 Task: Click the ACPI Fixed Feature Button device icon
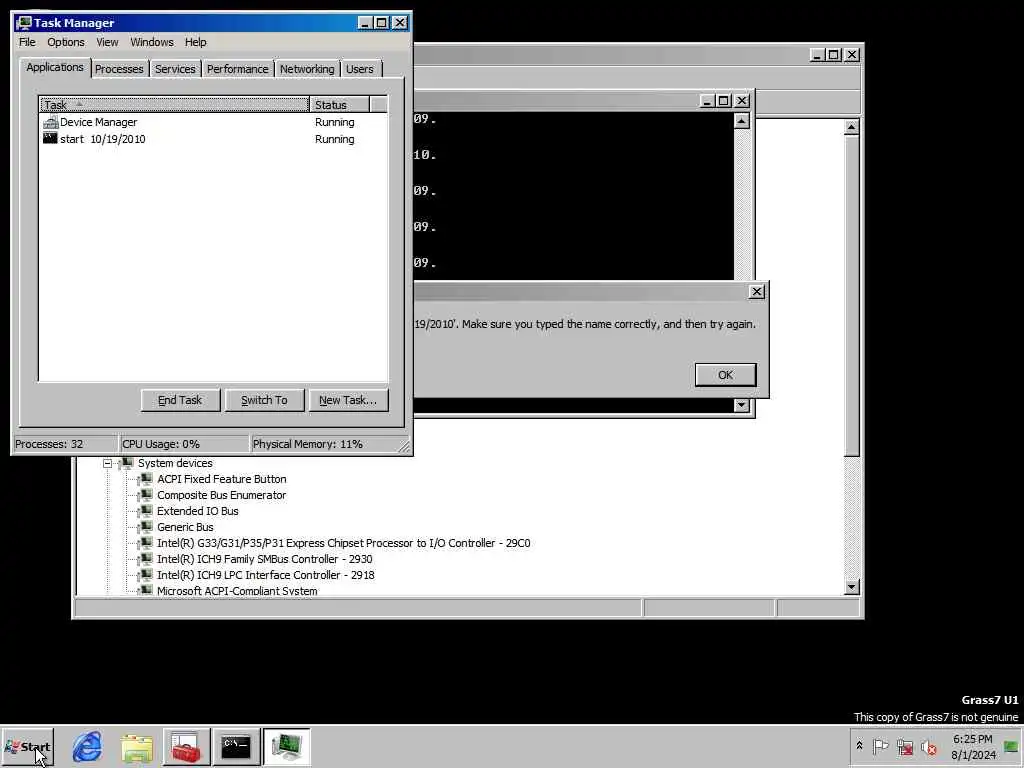[x=147, y=479]
